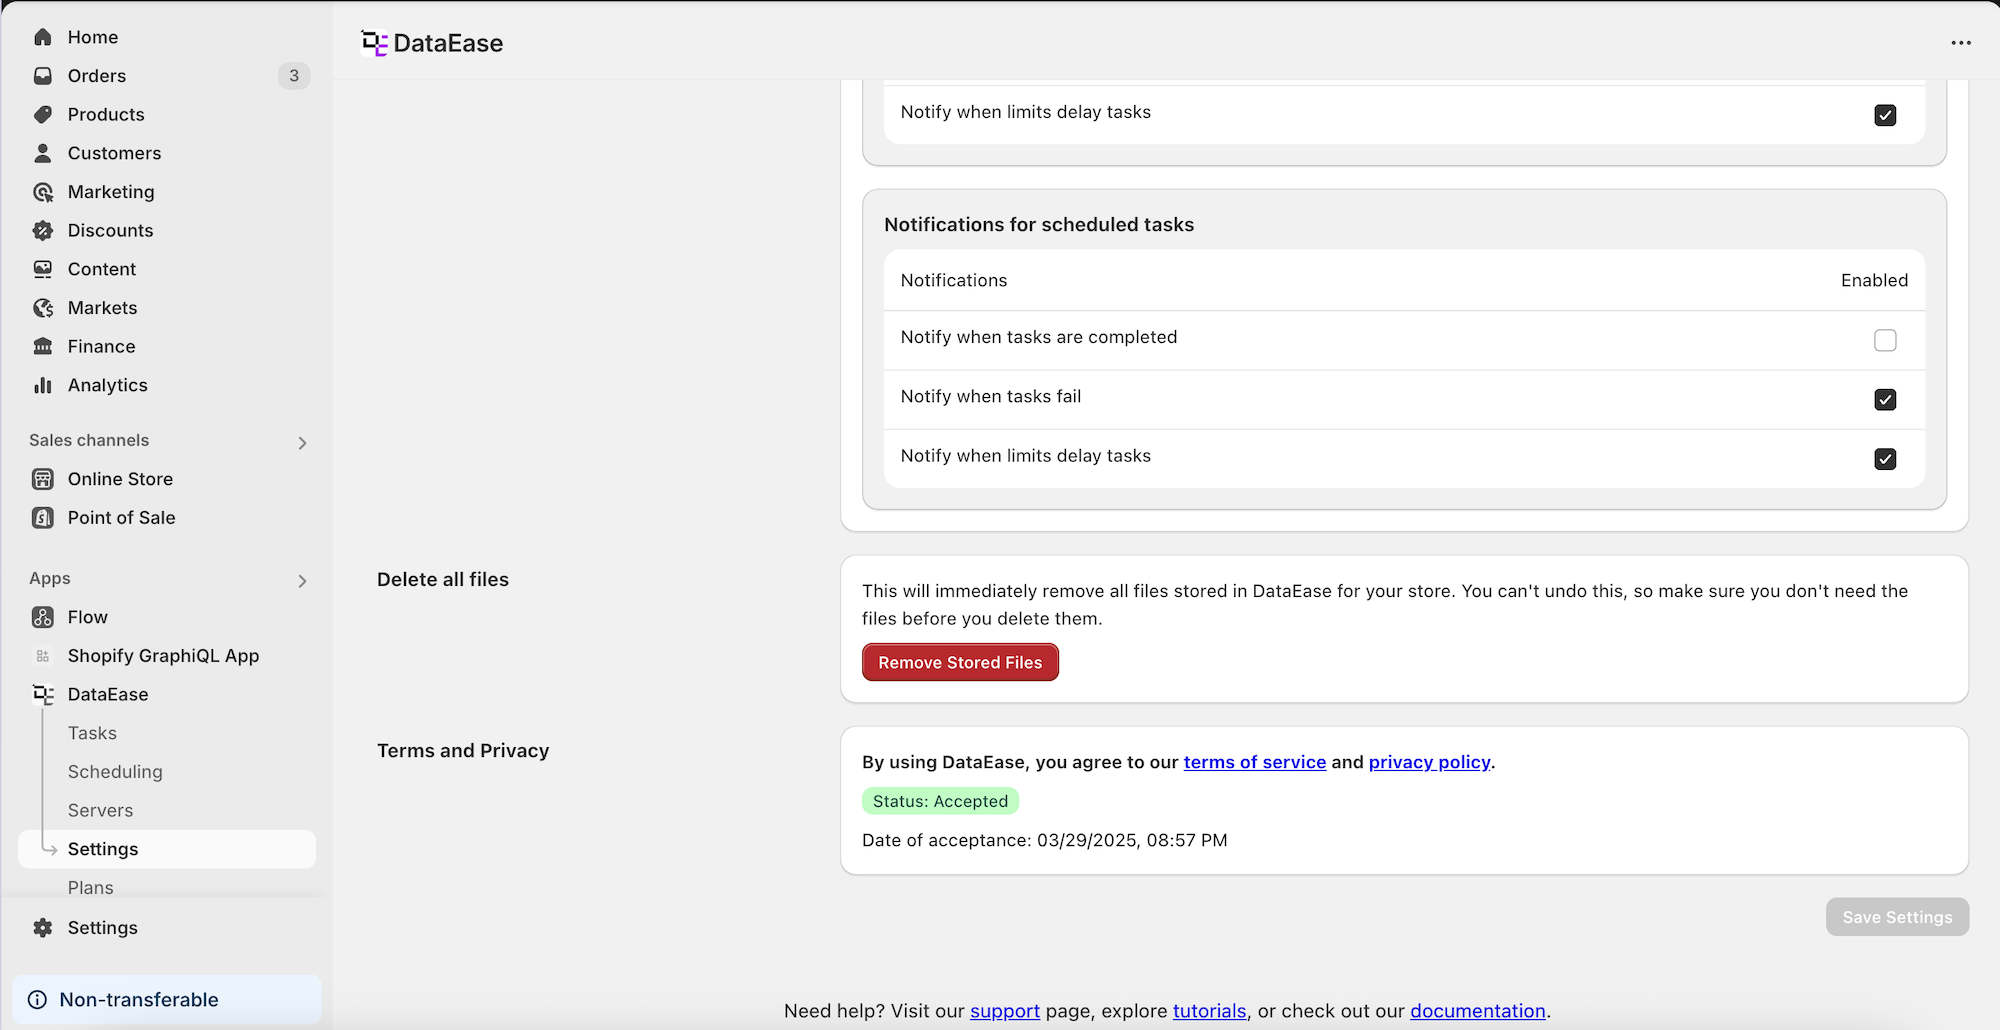The width and height of the screenshot is (2000, 1030).
Task: Click the Orders count badge 3
Action: pyautogui.click(x=294, y=76)
